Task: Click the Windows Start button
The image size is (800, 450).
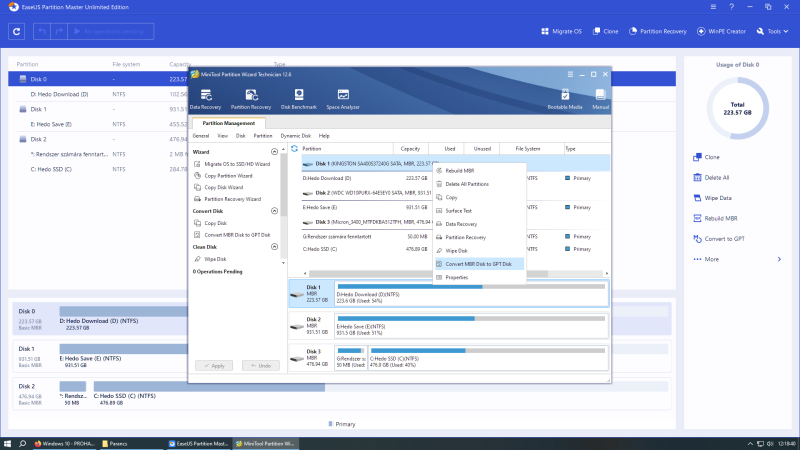Action: (7, 444)
